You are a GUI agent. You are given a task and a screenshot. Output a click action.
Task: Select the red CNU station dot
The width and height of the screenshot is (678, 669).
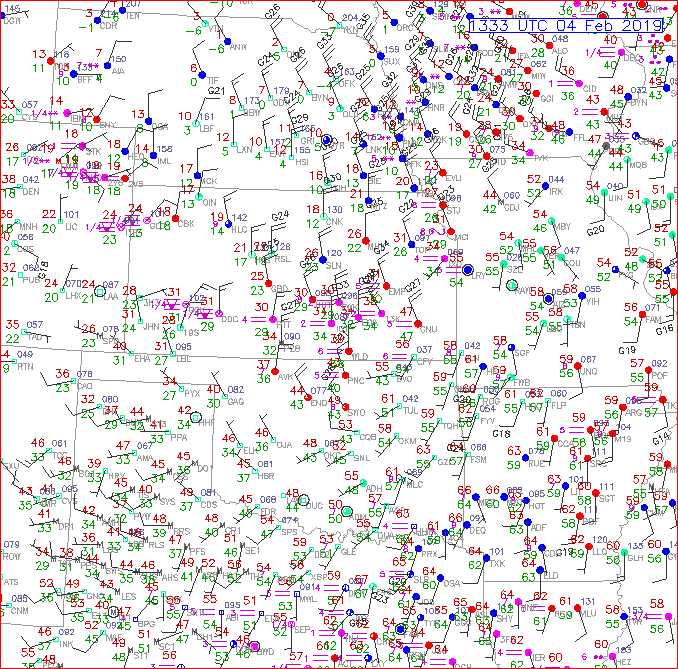tap(417, 322)
